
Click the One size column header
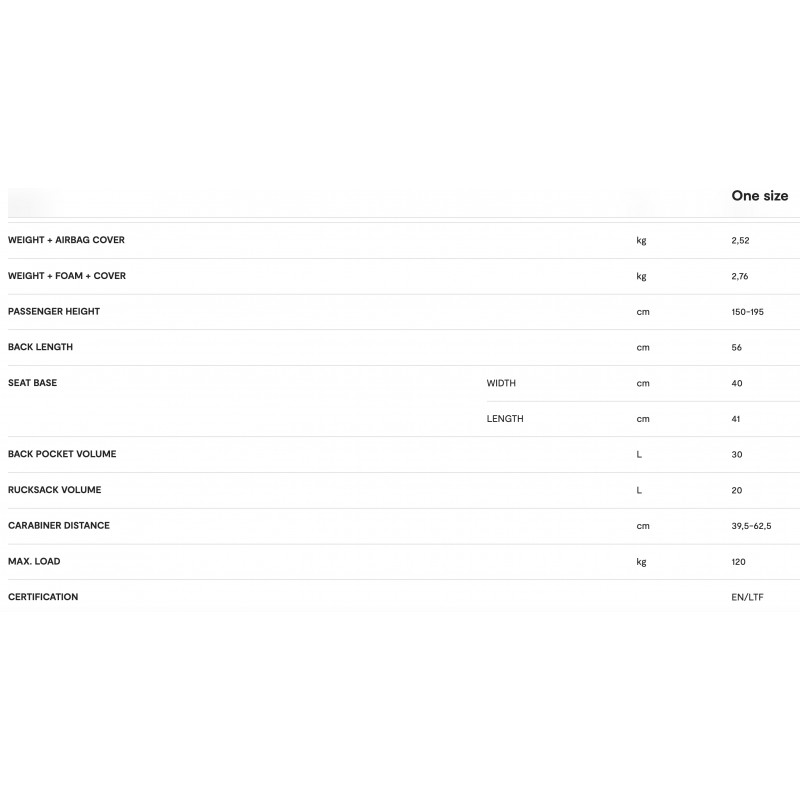point(759,196)
